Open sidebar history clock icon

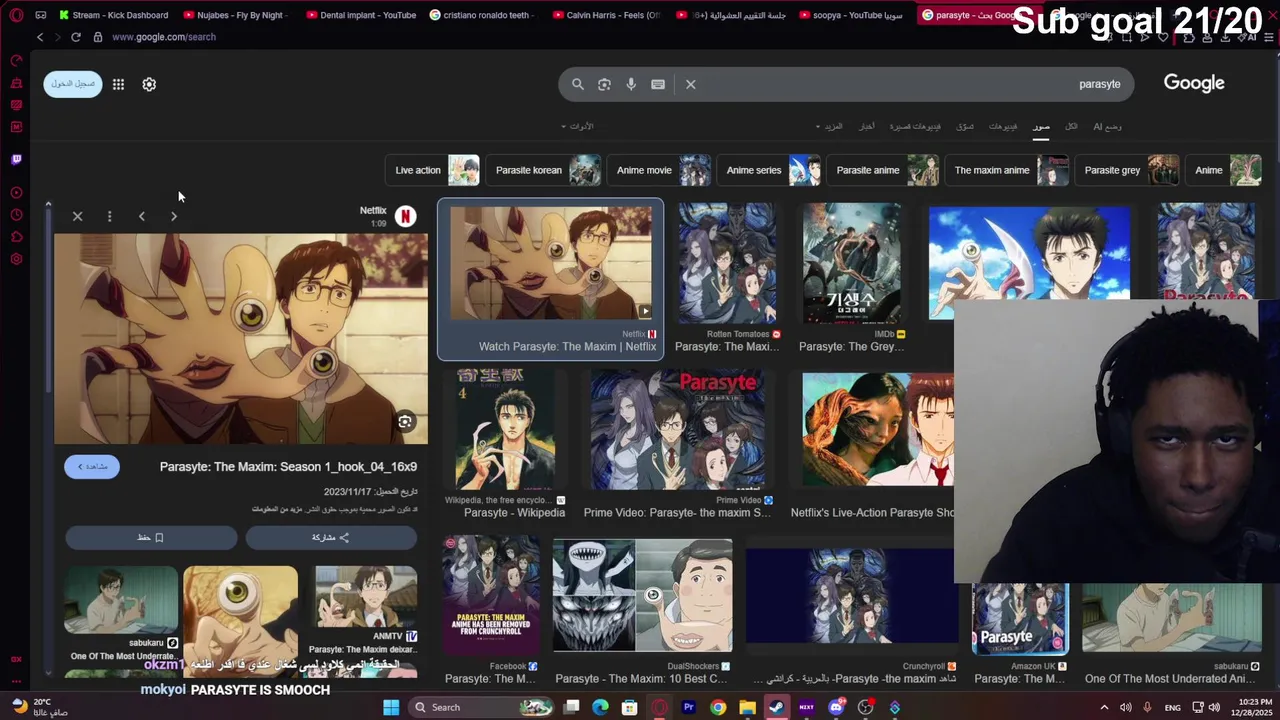tap(16, 215)
